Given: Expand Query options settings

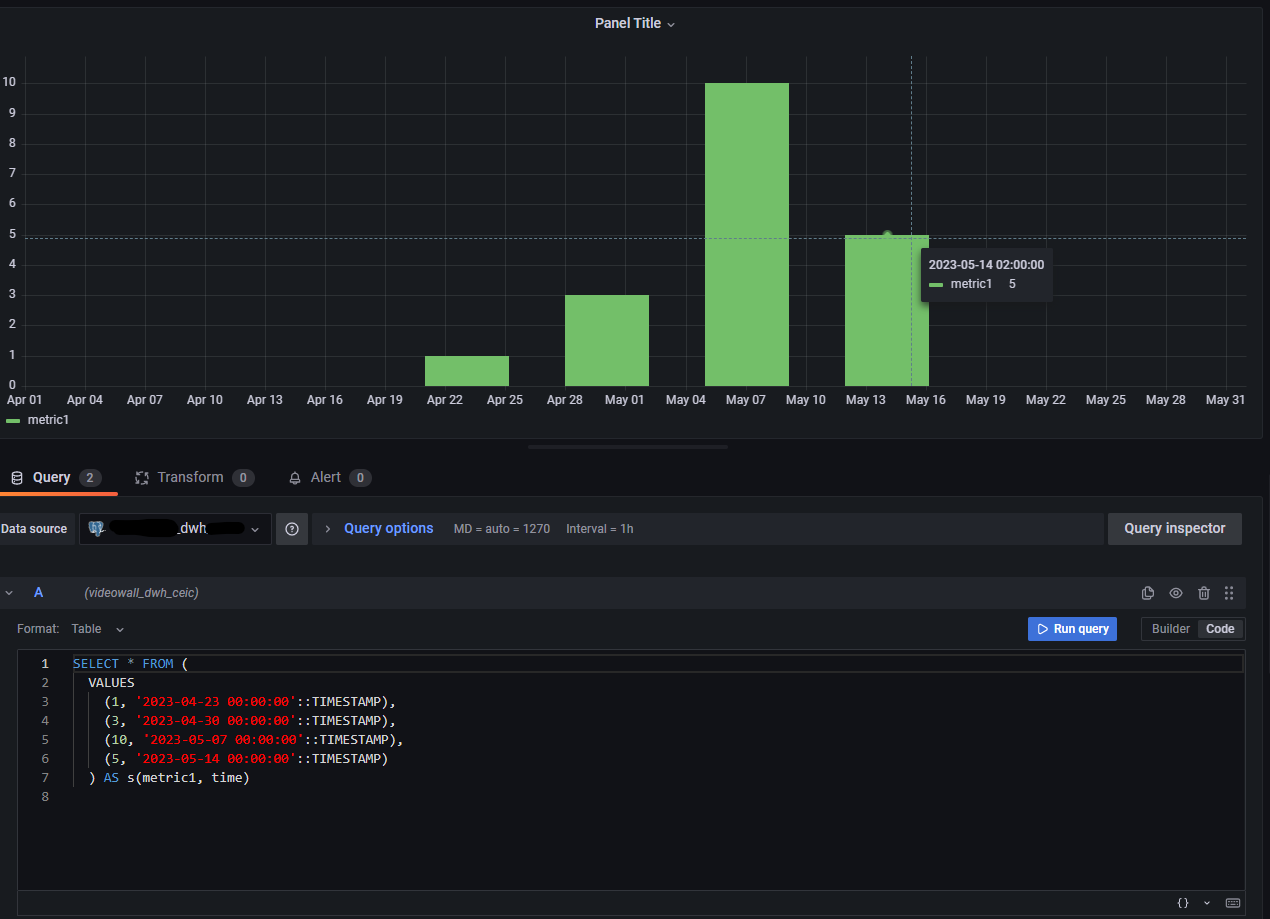Looking at the screenshot, I should pyautogui.click(x=388, y=528).
